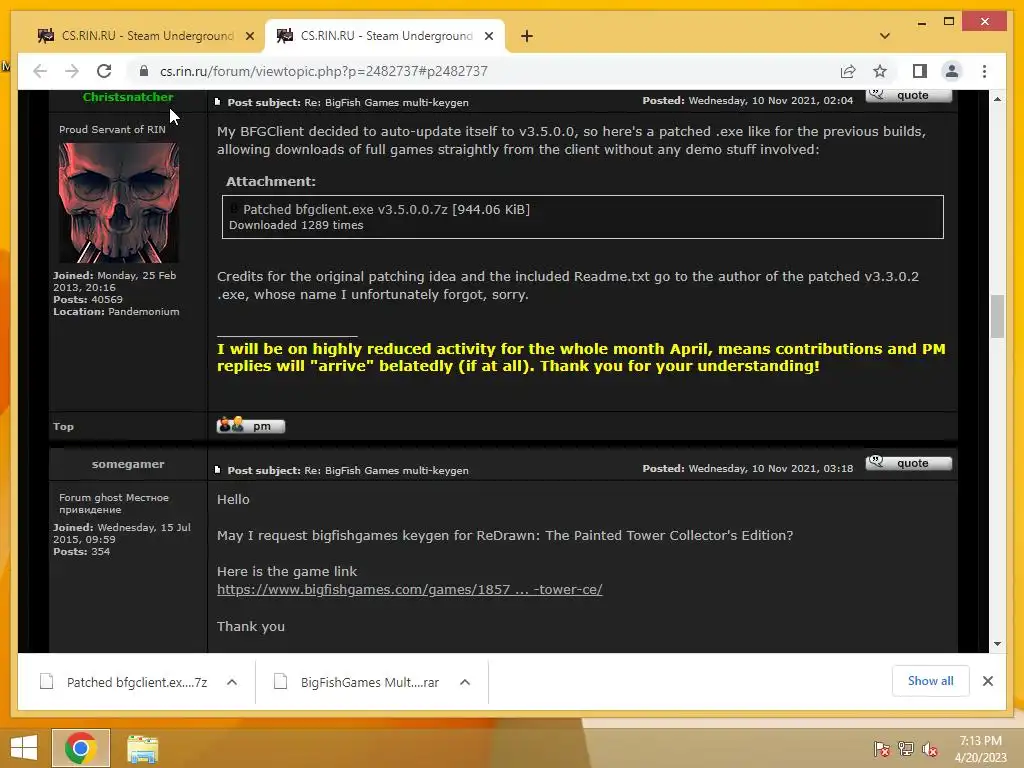Go back to the previous page
Image resolution: width=1024 pixels, height=768 pixels.
pos(40,71)
